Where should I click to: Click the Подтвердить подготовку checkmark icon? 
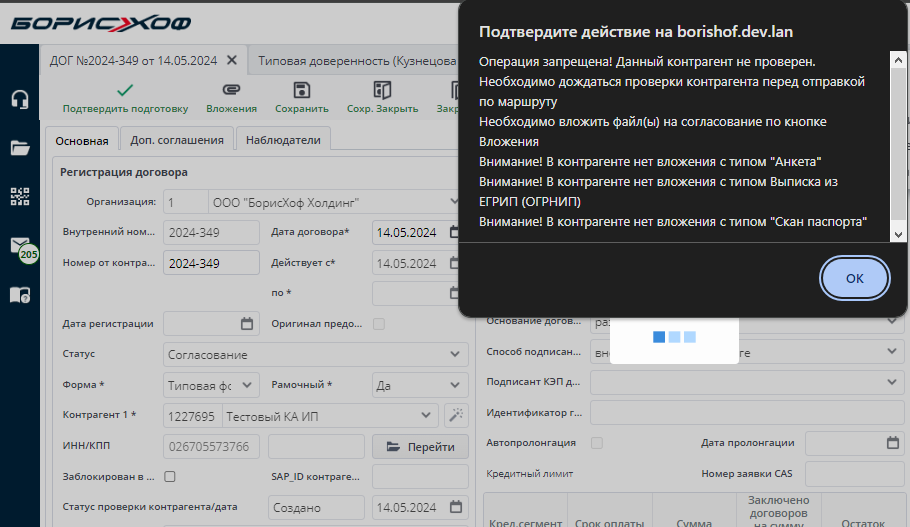125,91
